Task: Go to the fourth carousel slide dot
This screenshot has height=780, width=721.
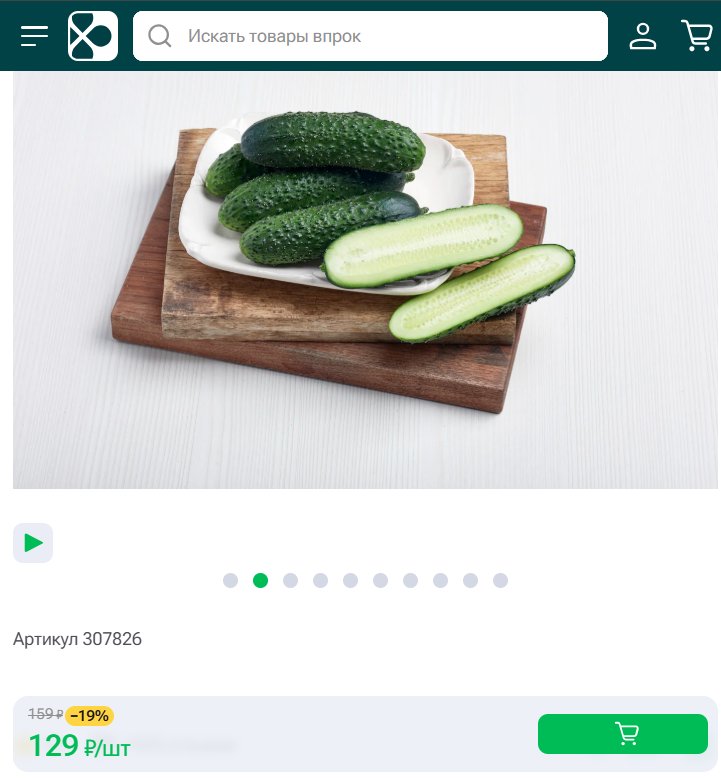Action: pyautogui.click(x=320, y=581)
